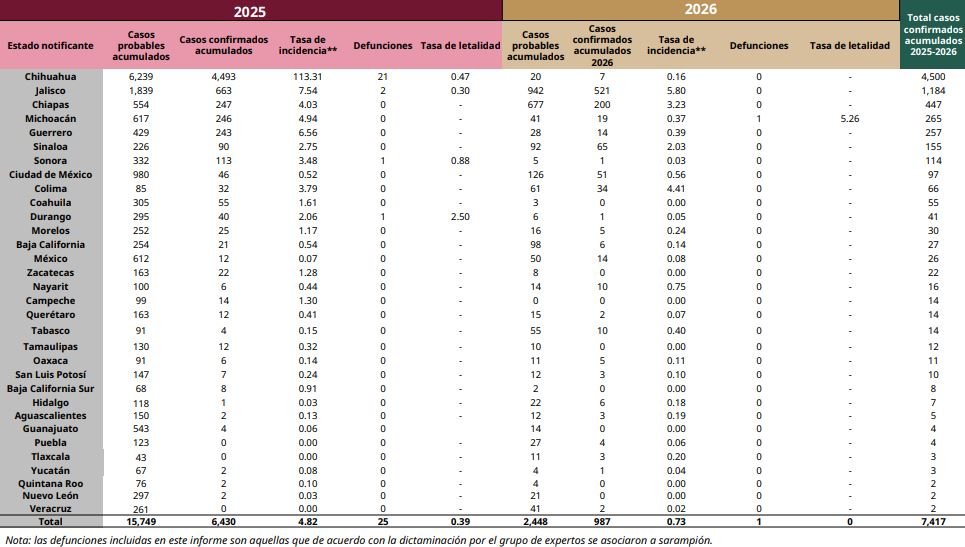965x547 pixels.
Task: Click the Baja California Sur row label
Action: coord(51,388)
